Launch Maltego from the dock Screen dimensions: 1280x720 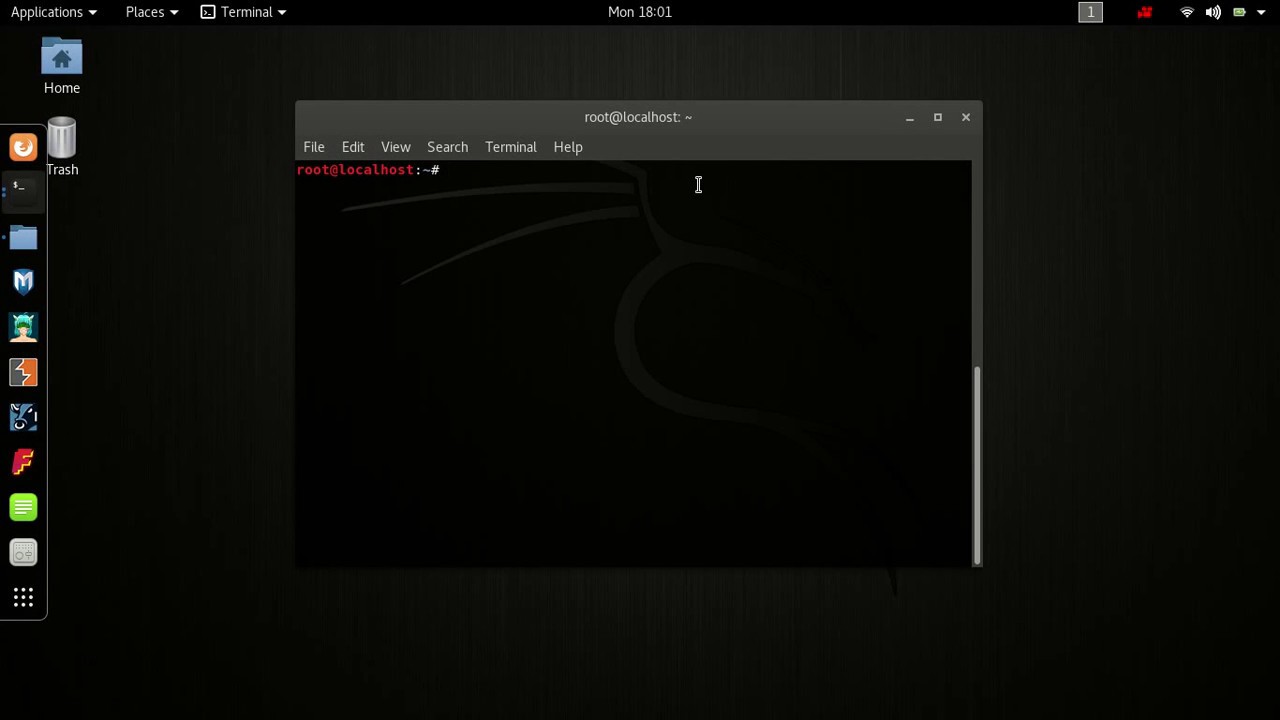point(23,417)
